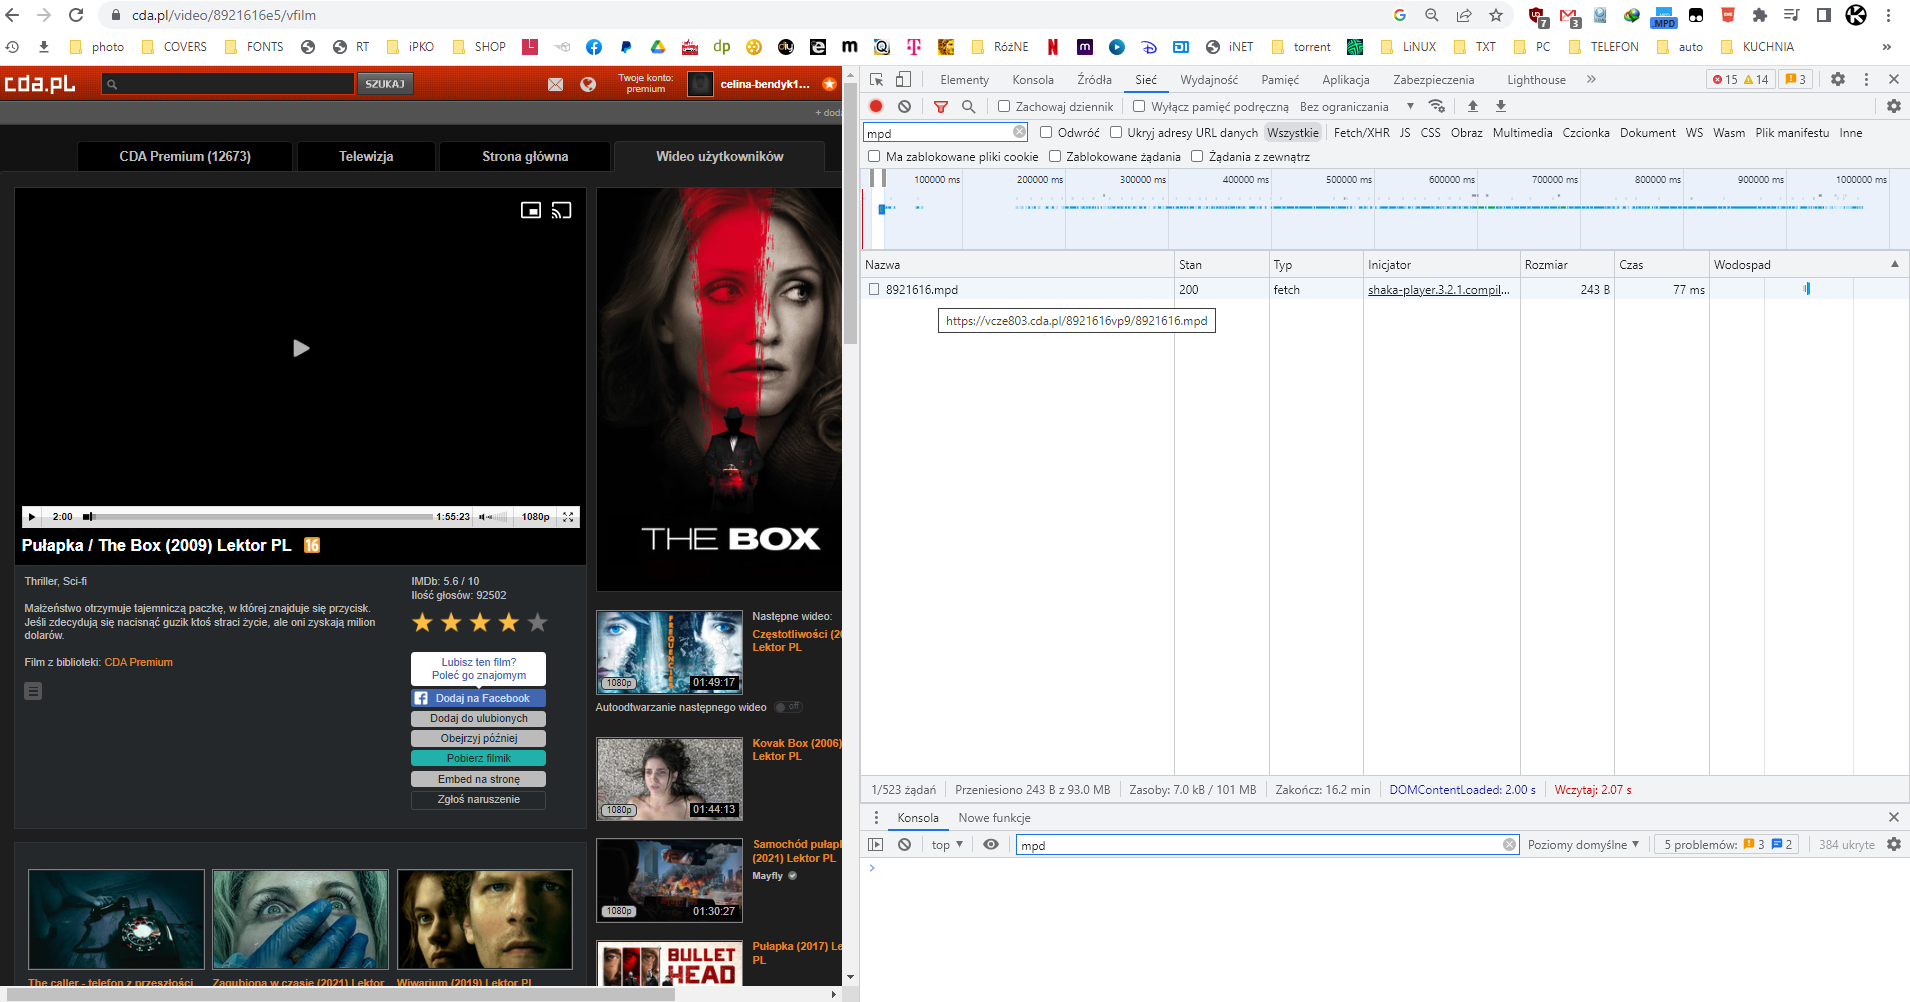Open the top context selector dropdown

tap(946, 845)
